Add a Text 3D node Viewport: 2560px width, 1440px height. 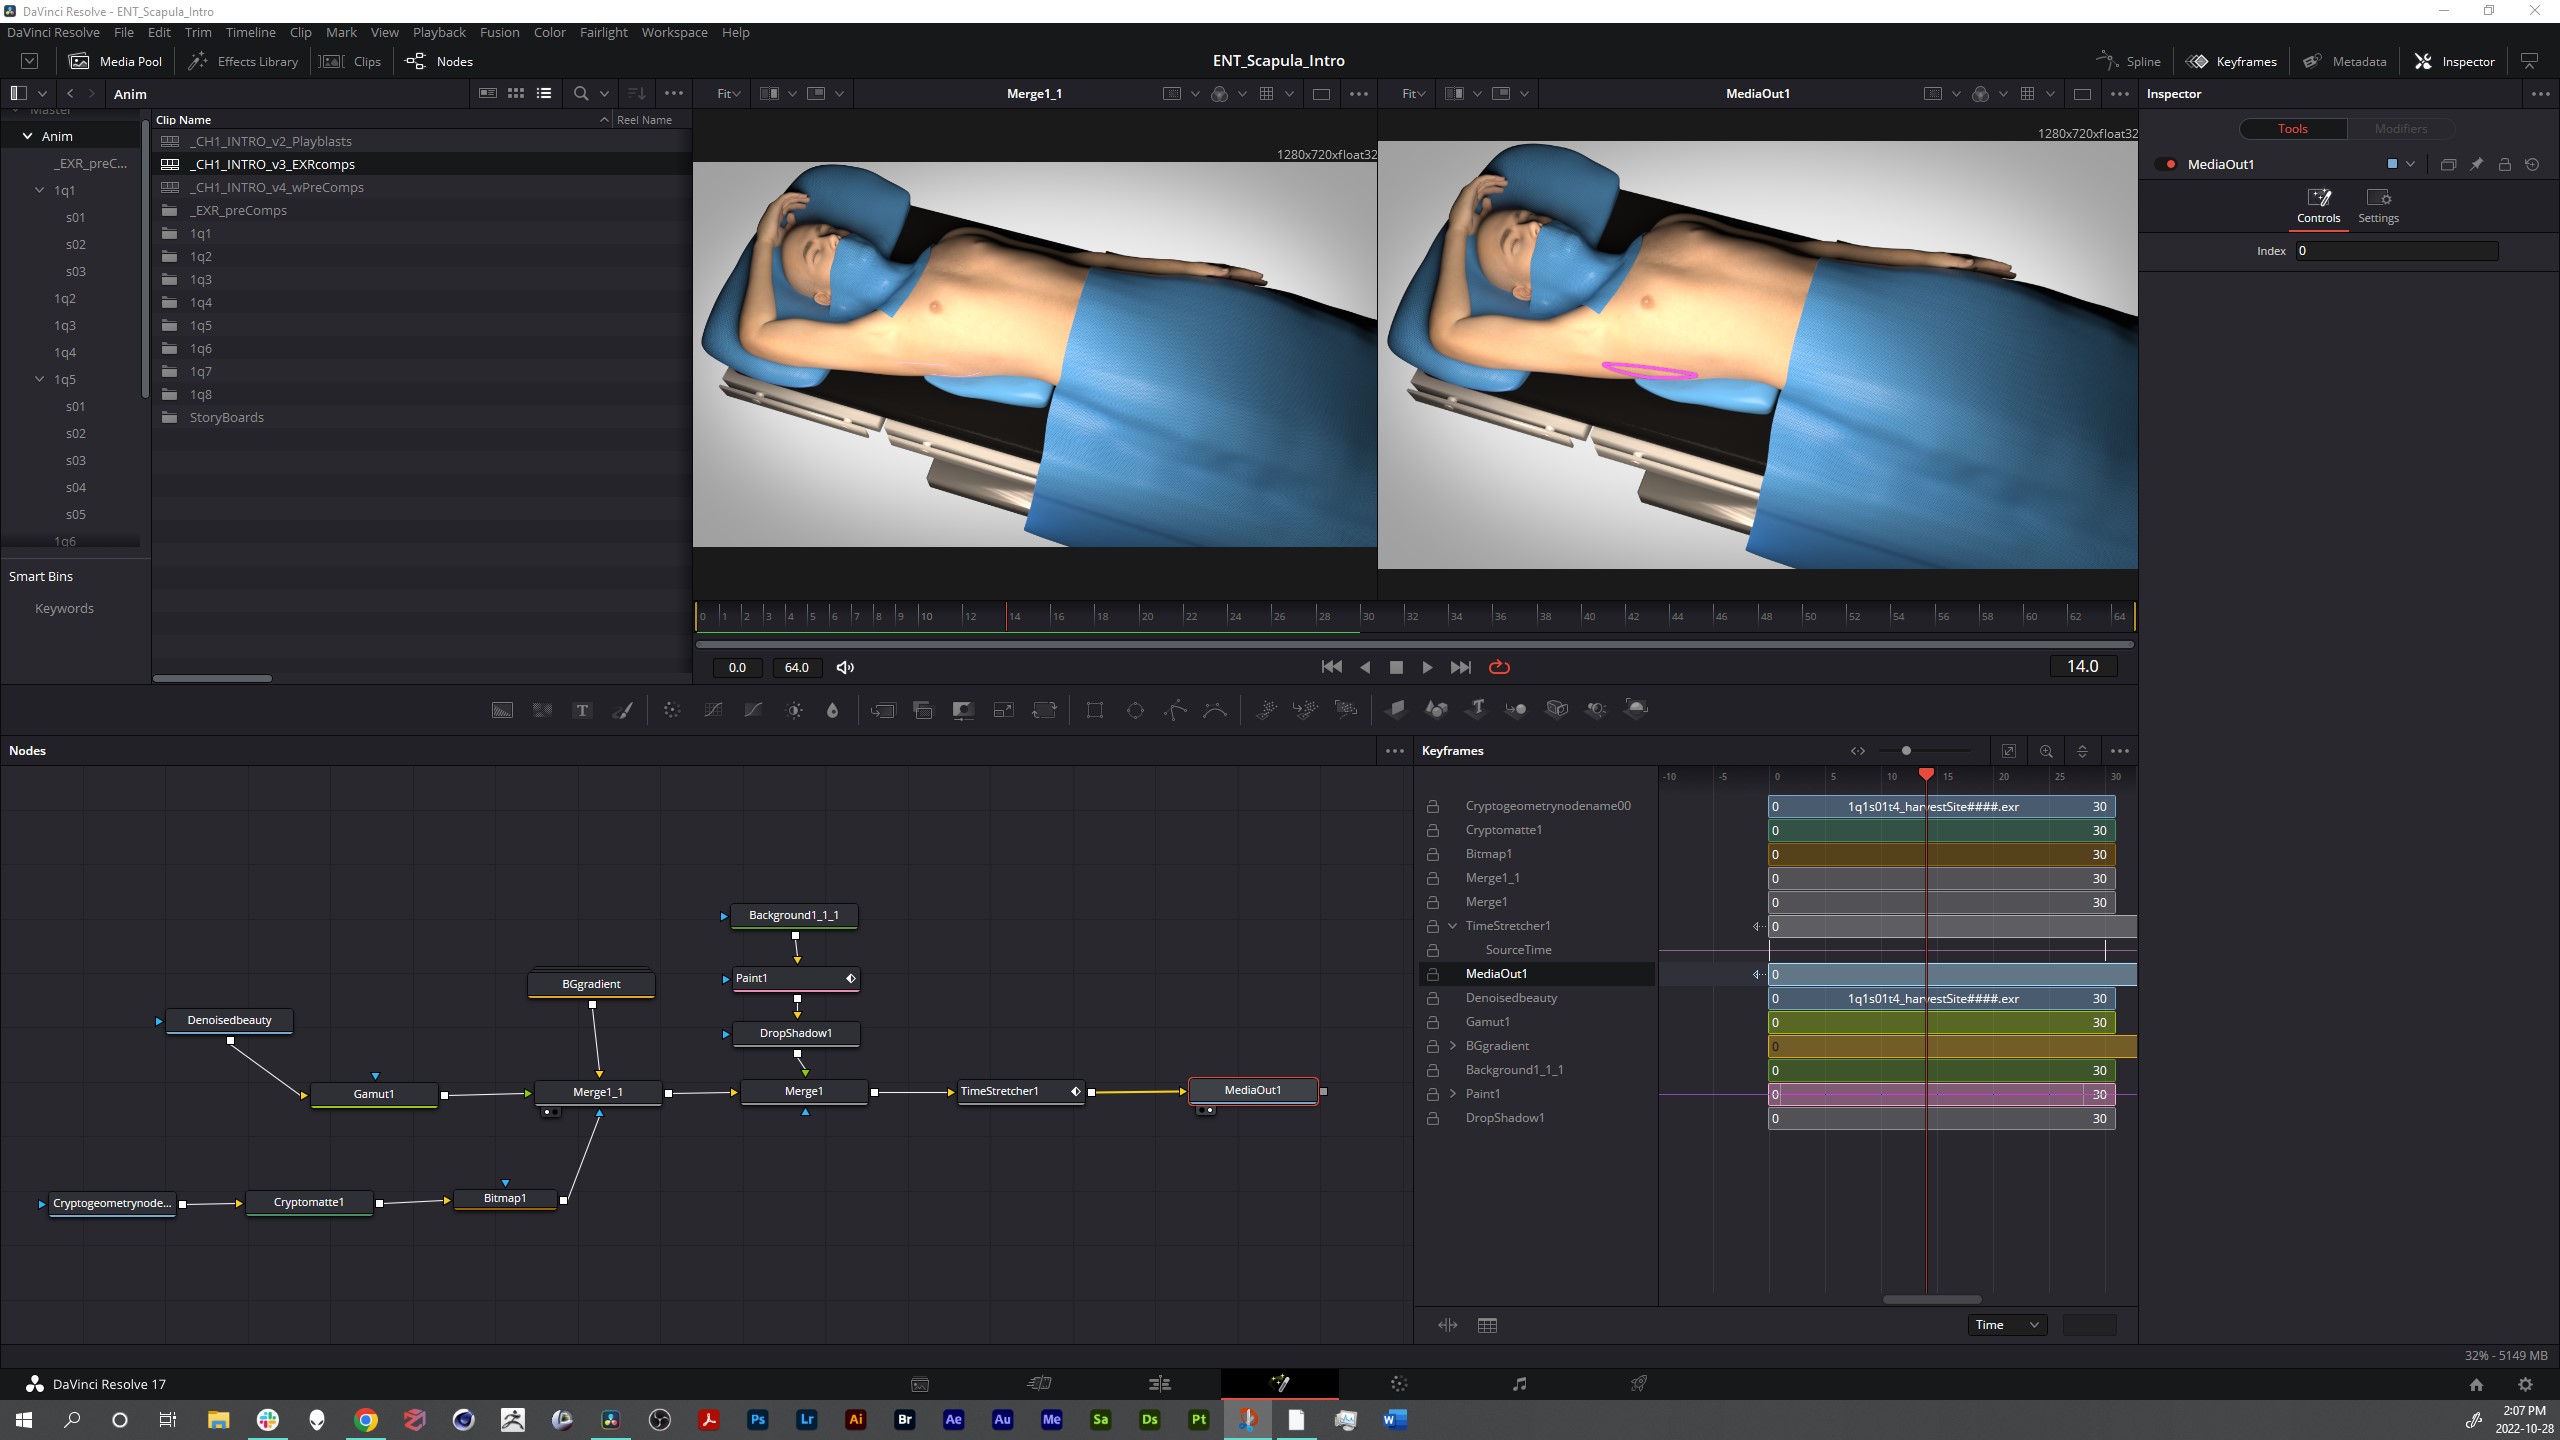(1477, 710)
